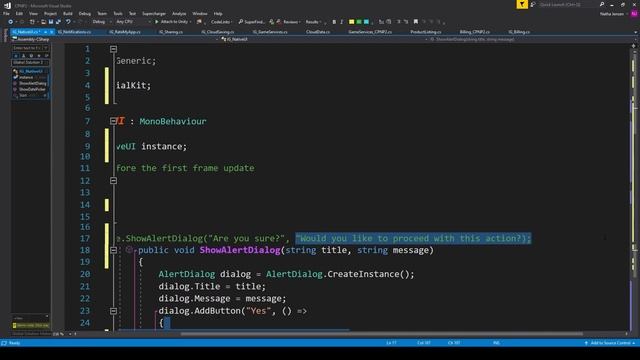Open the Results toolbar dropdown

point(313,22)
